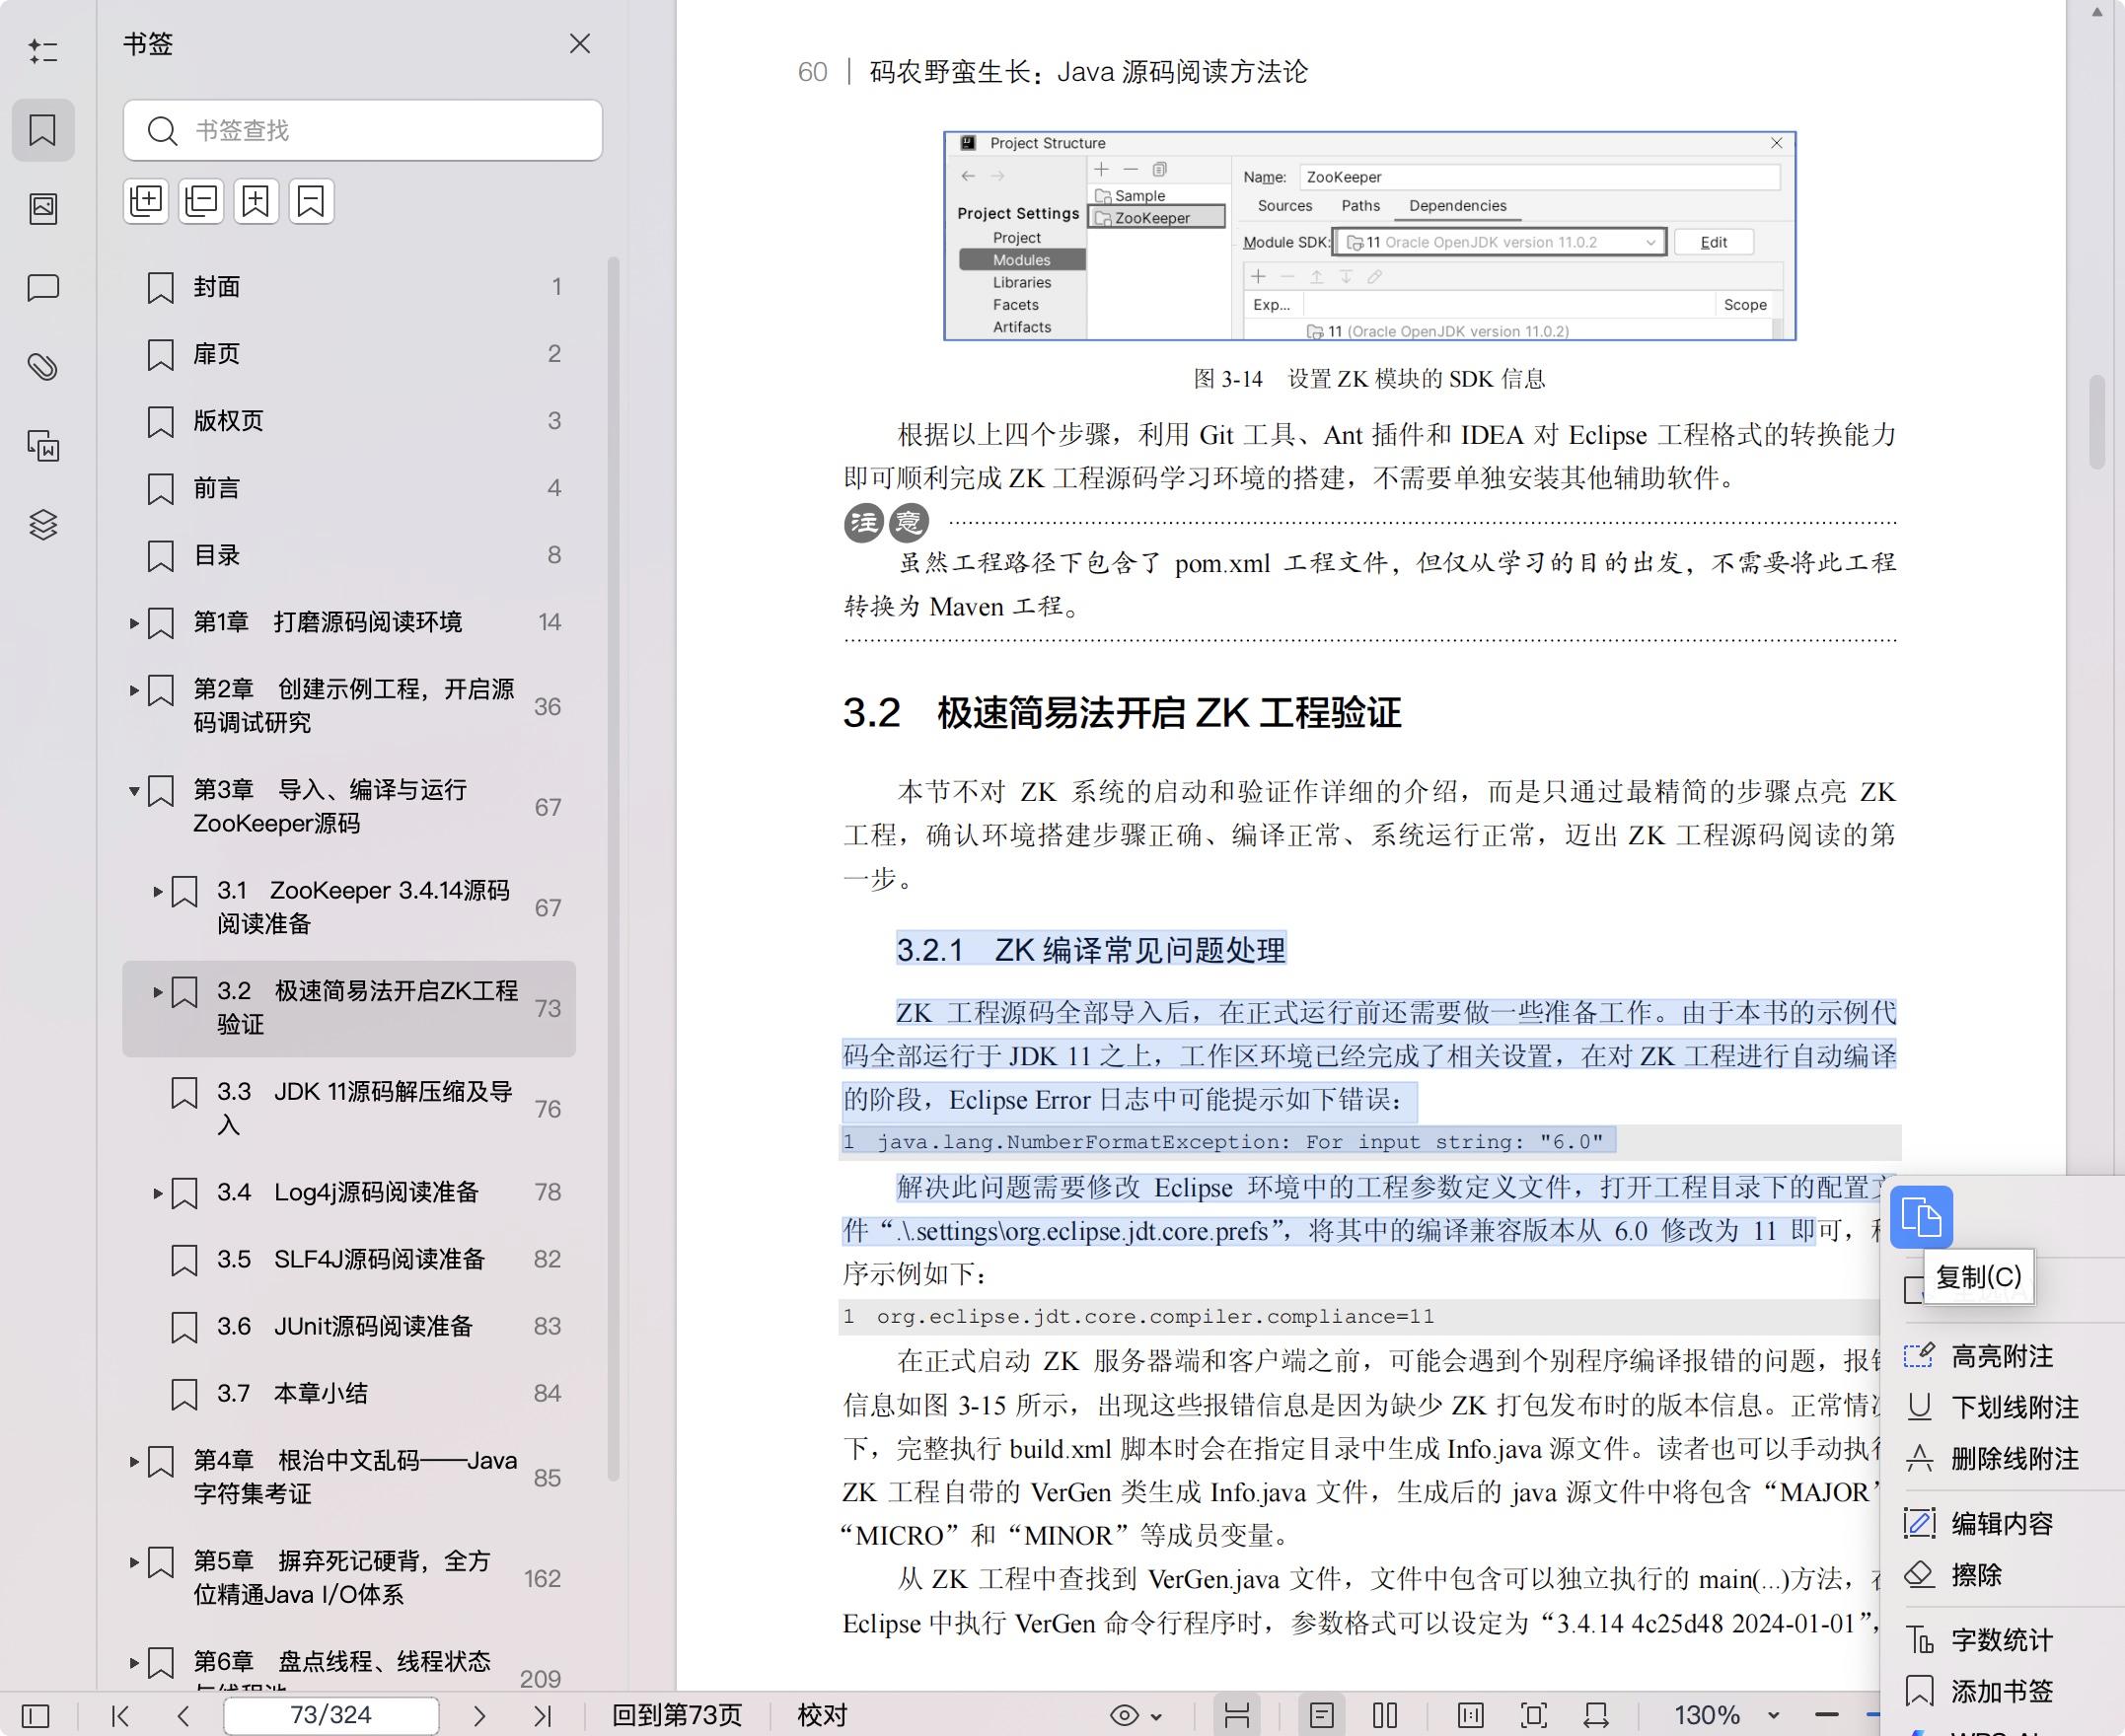
Task: Open the 扉页 bookmark
Action: pyautogui.click(x=349, y=354)
